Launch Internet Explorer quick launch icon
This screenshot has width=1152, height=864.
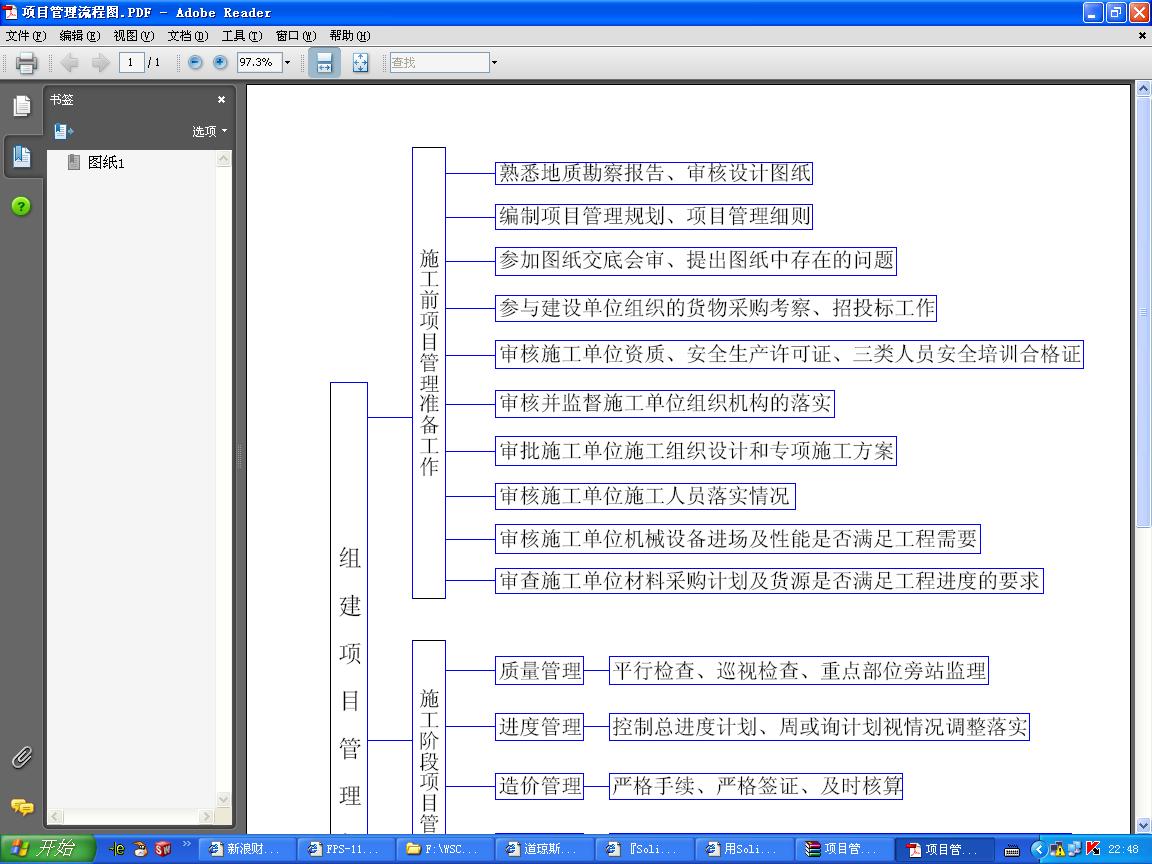(117, 849)
